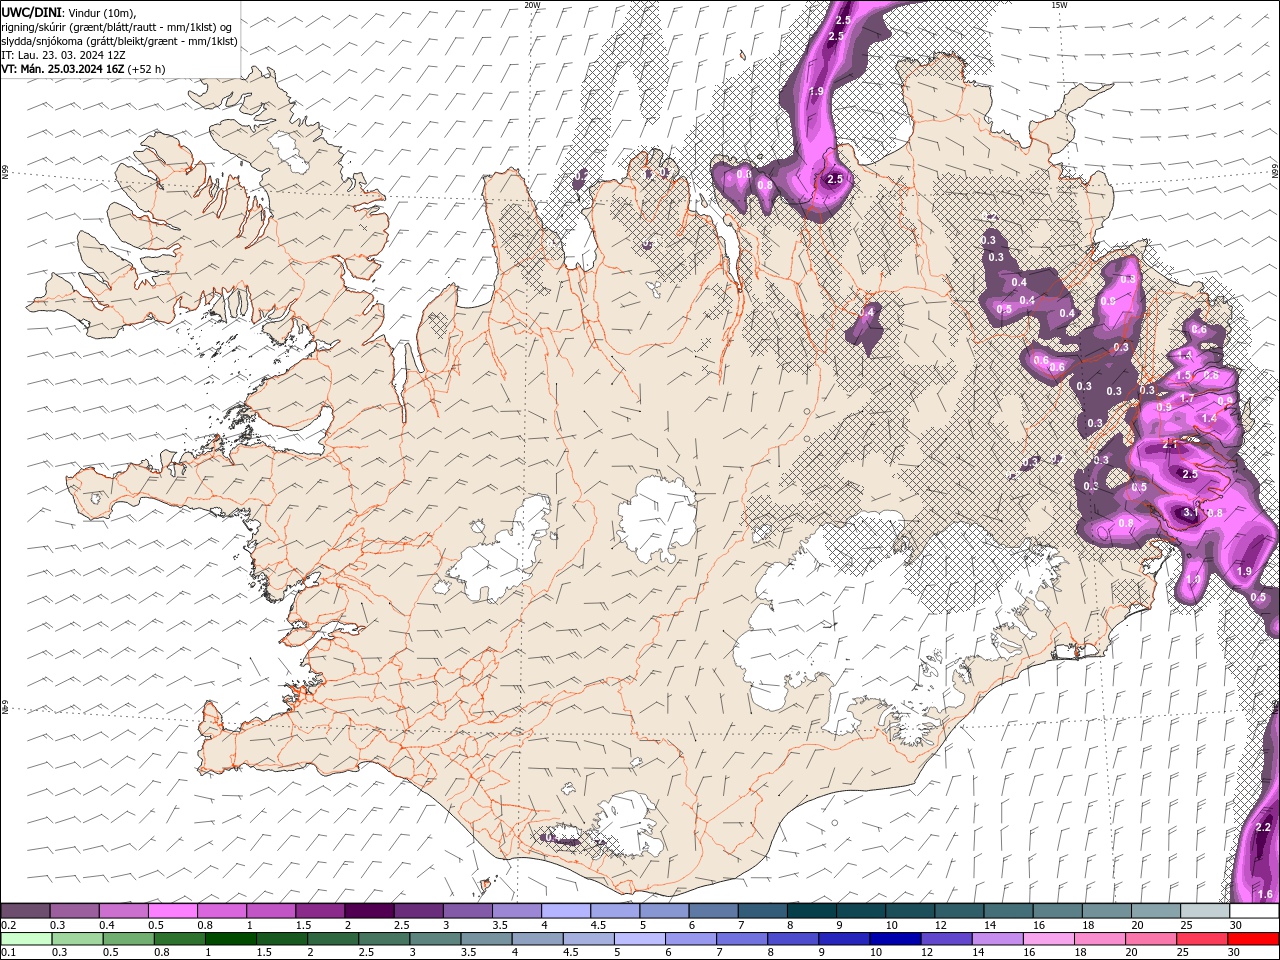Viewport: 1280px width, 960px height.
Task: Pick the pale green 0.1 rain legend swatch
Action: point(26,938)
